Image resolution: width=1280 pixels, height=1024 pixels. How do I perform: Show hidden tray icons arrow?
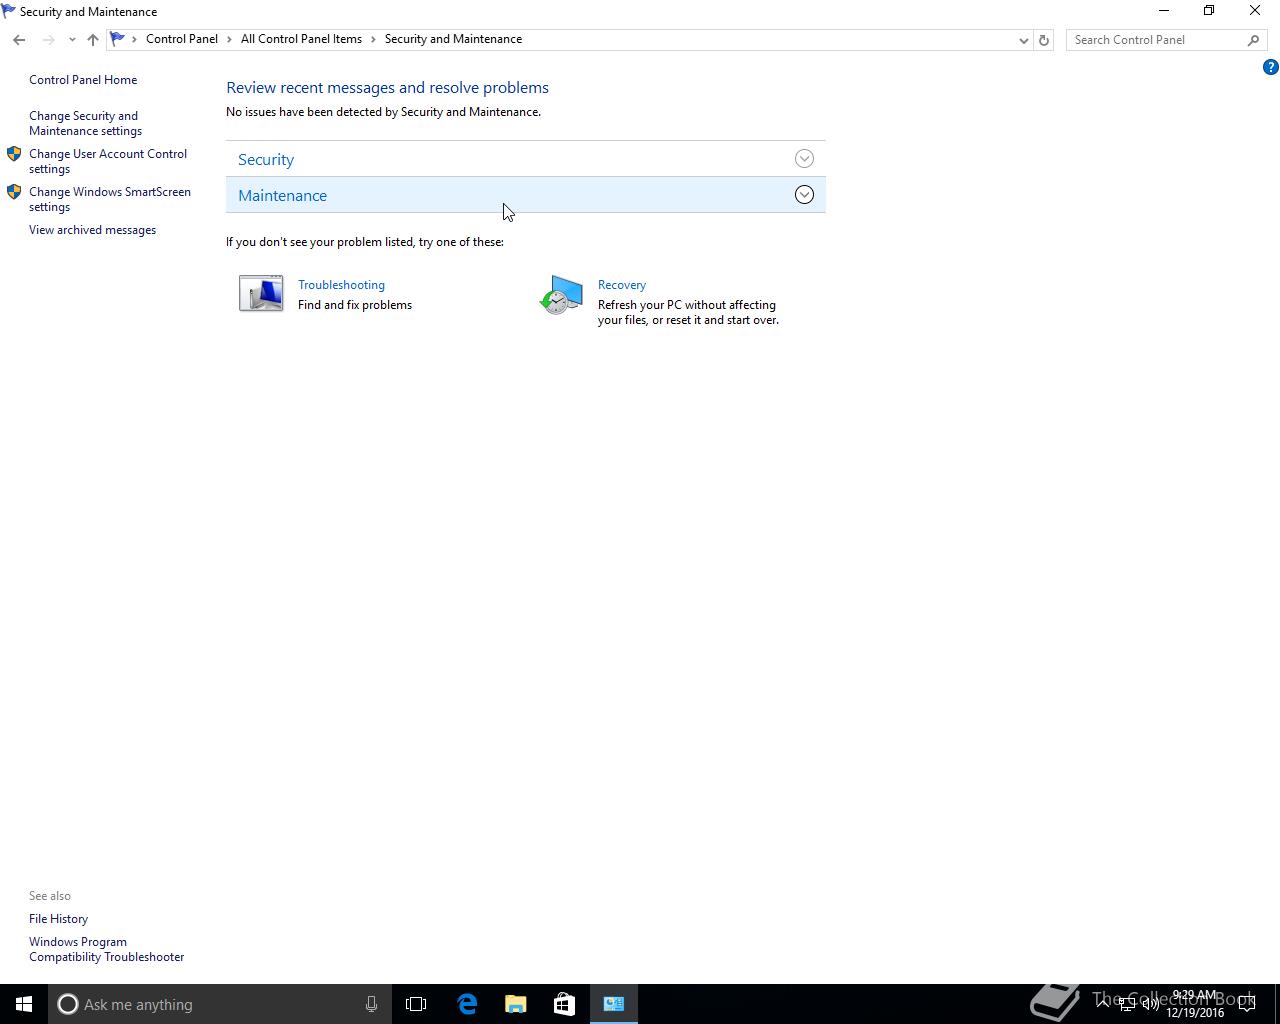pyautogui.click(x=1102, y=1004)
